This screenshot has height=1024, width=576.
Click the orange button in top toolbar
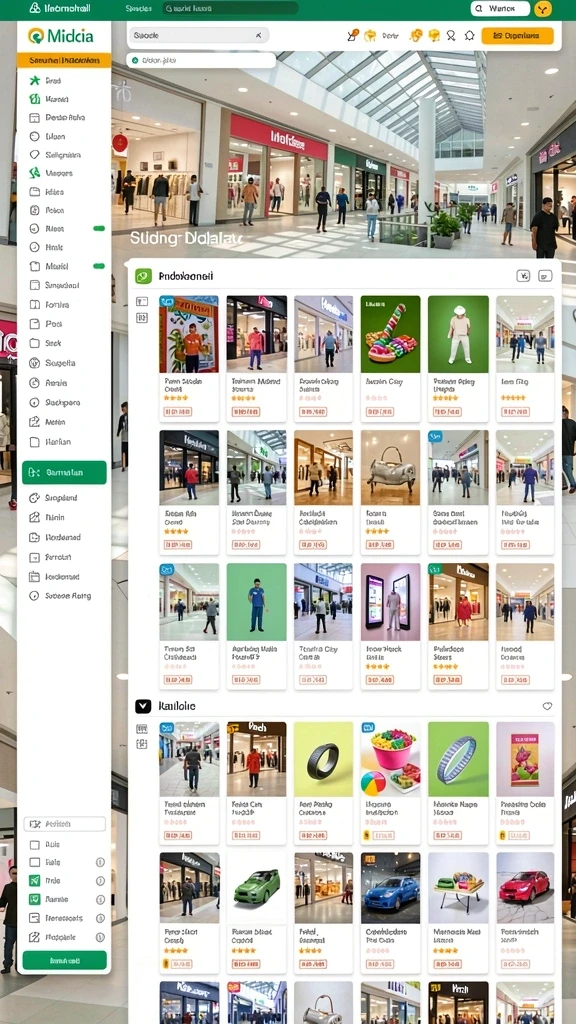pos(517,35)
